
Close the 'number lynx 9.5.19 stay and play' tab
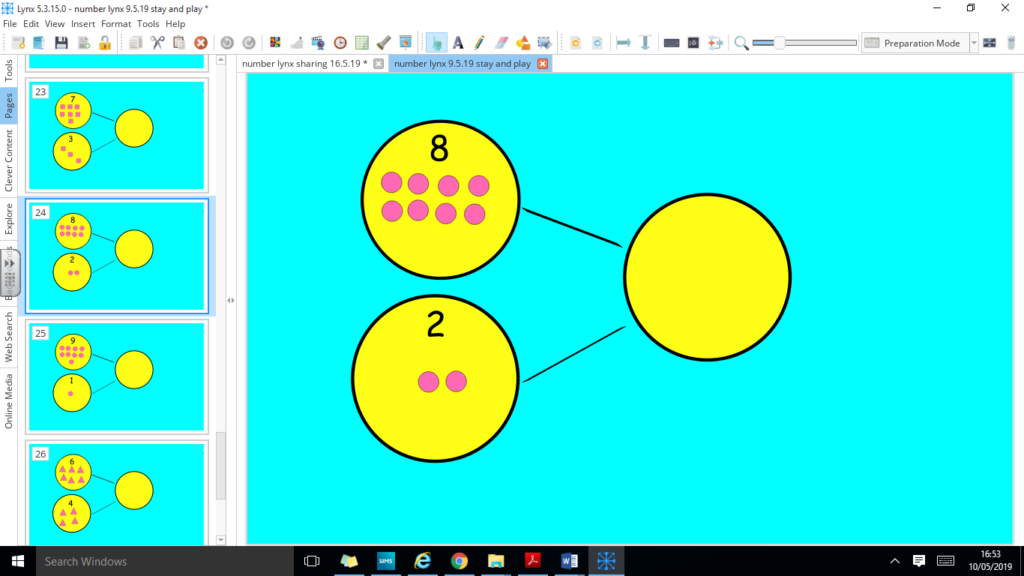click(x=543, y=63)
